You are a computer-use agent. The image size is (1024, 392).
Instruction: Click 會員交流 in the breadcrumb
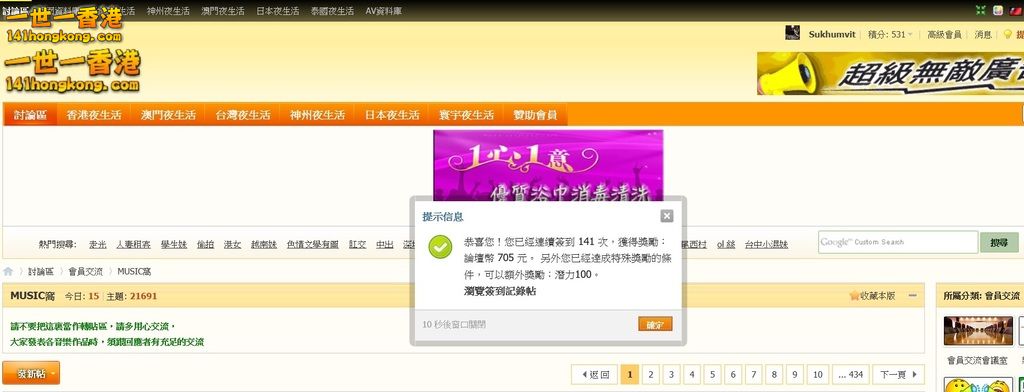[85, 271]
